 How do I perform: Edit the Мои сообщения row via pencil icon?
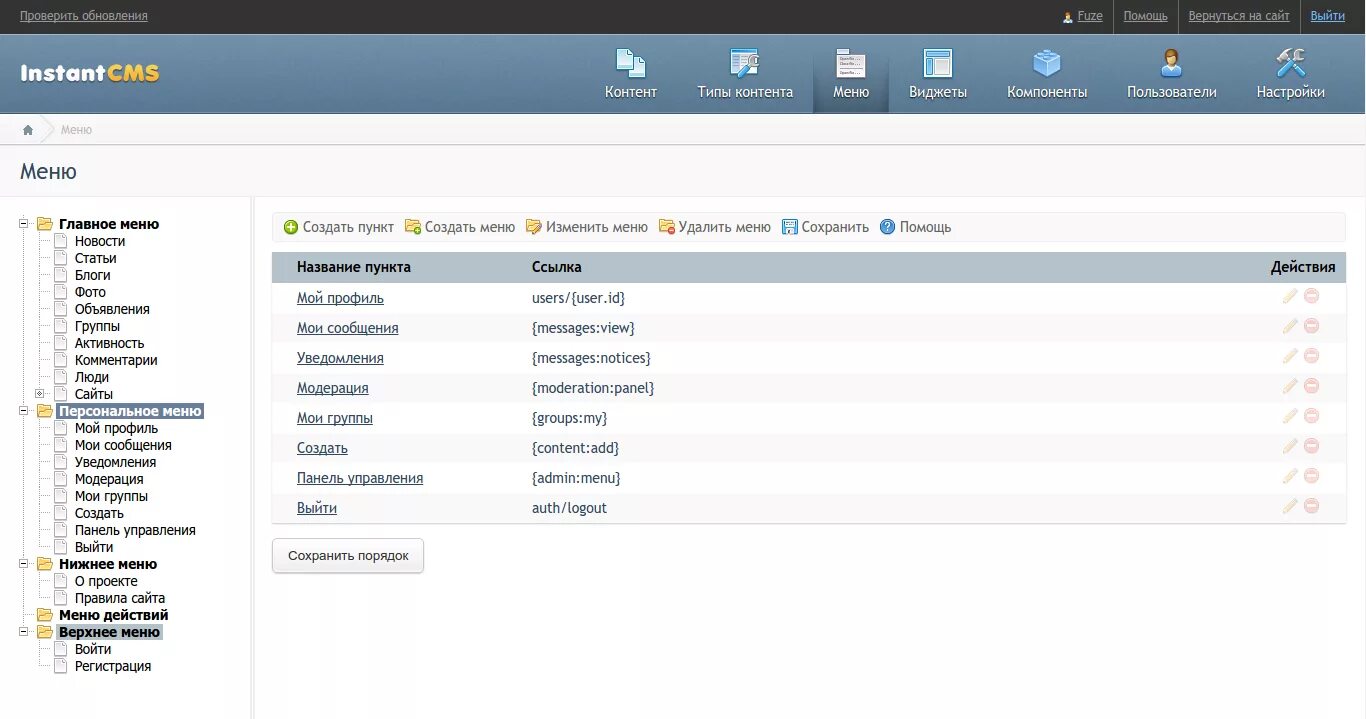click(x=1290, y=326)
